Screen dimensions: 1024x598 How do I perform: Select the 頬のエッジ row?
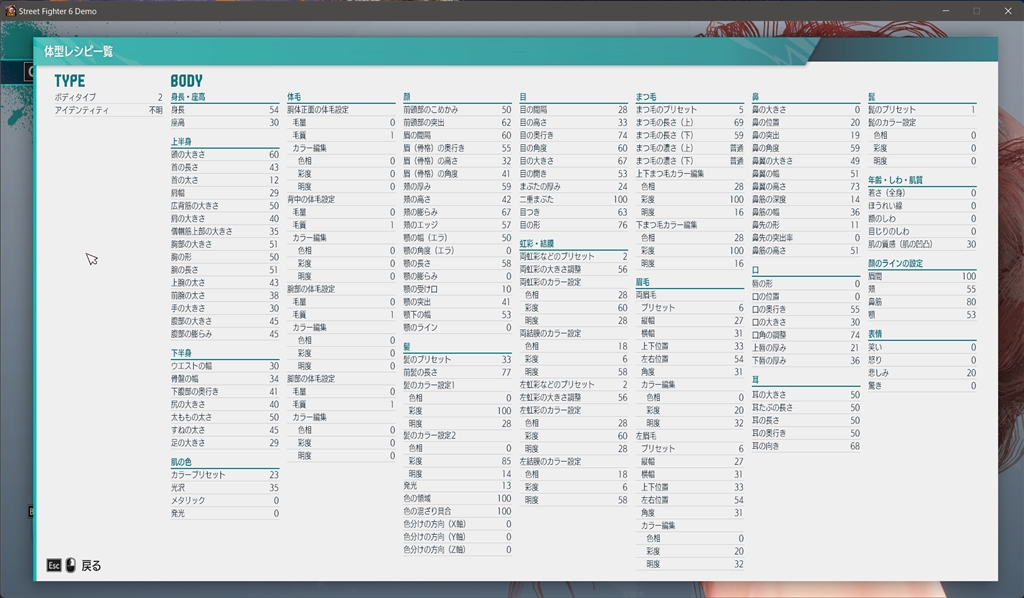tap(457, 225)
